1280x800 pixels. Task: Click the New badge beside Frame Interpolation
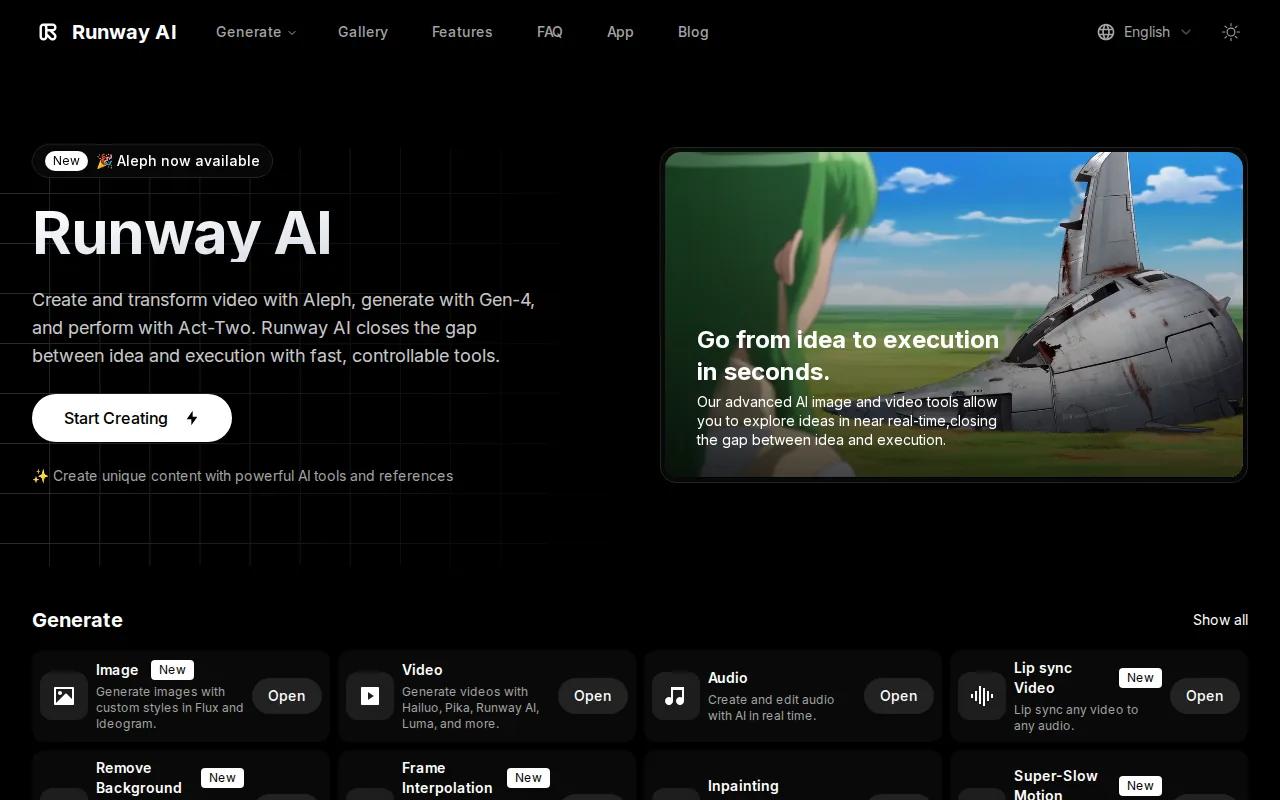click(528, 778)
